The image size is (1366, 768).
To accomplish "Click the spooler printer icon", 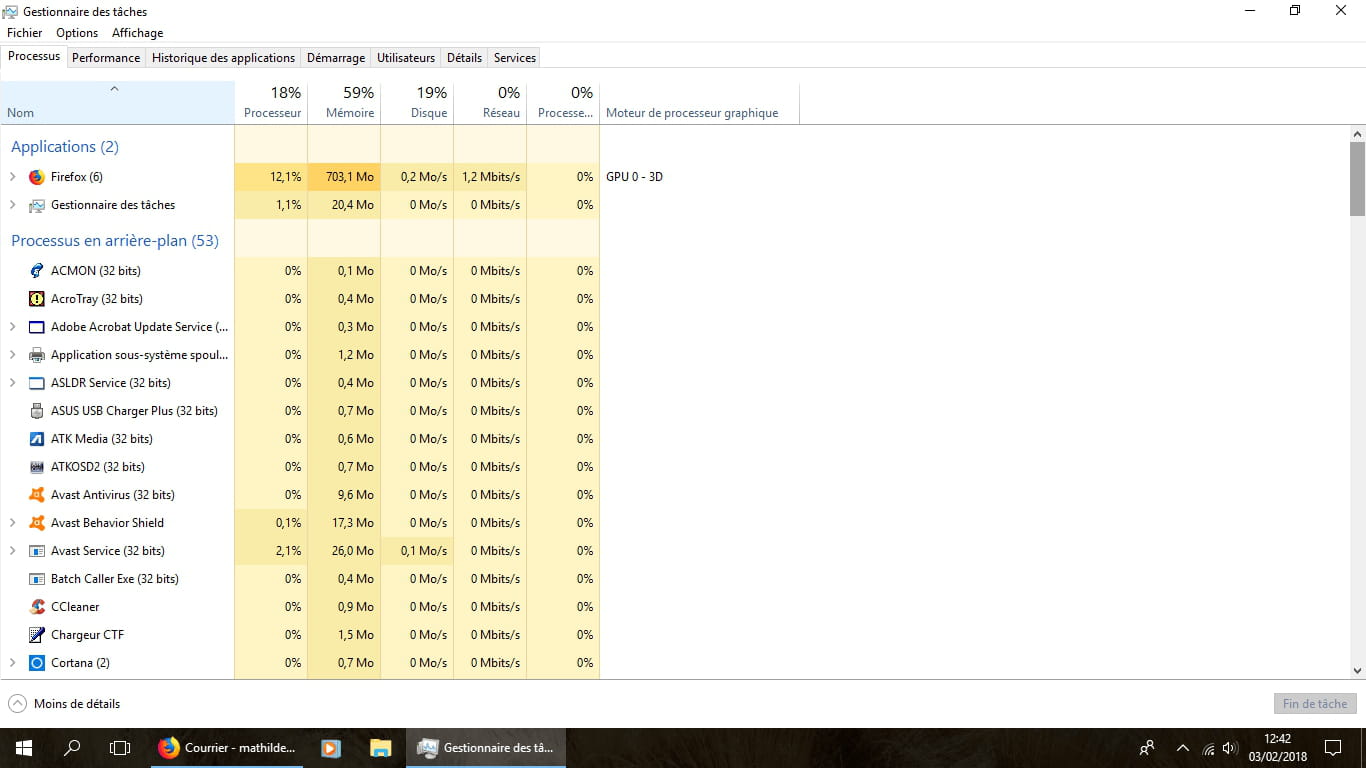I will (37, 355).
